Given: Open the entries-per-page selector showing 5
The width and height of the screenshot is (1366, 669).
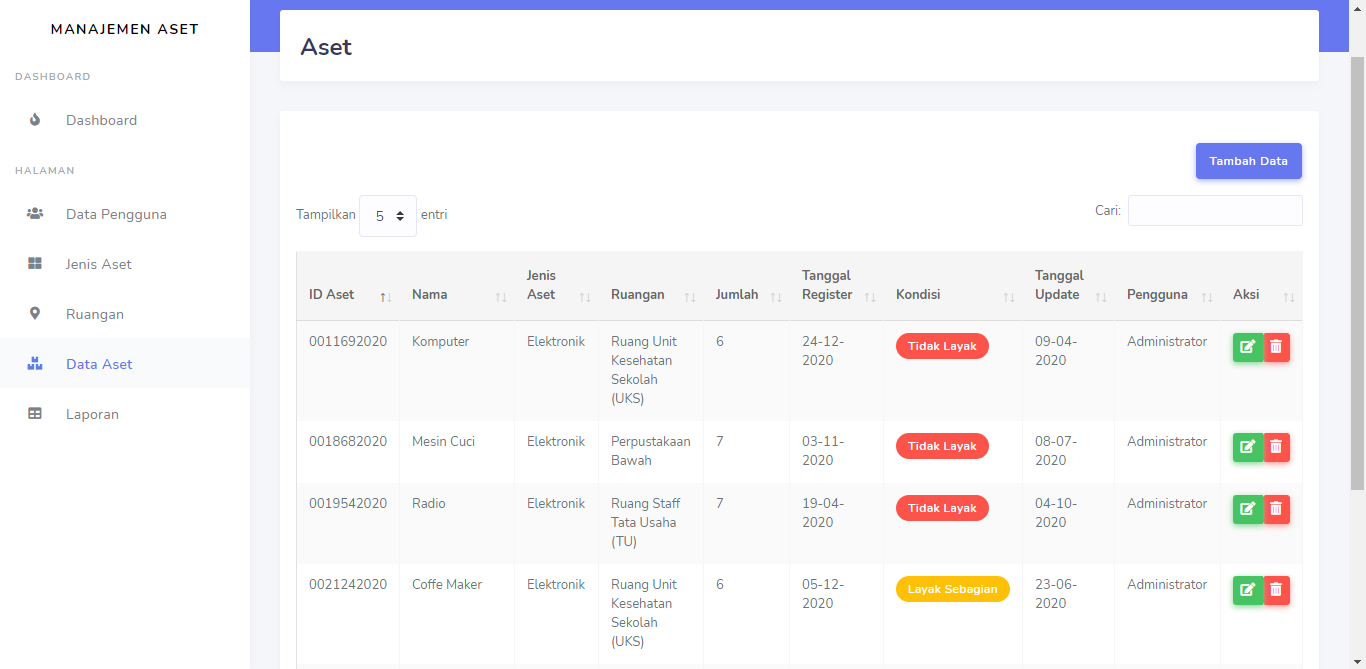Looking at the screenshot, I should (388, 215).
